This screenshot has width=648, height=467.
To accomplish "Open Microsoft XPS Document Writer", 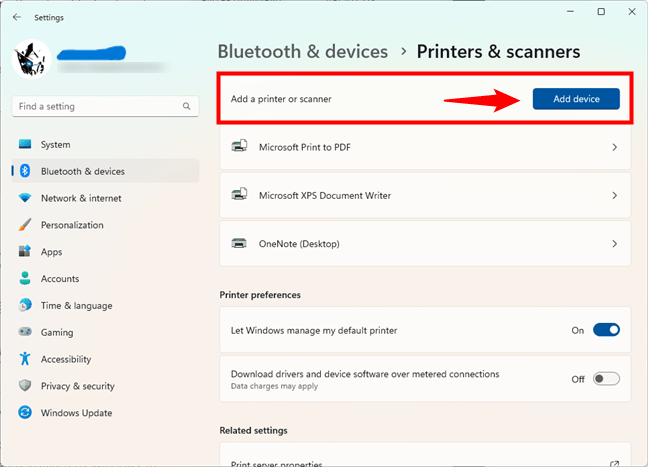I will (x=425, y=195).
